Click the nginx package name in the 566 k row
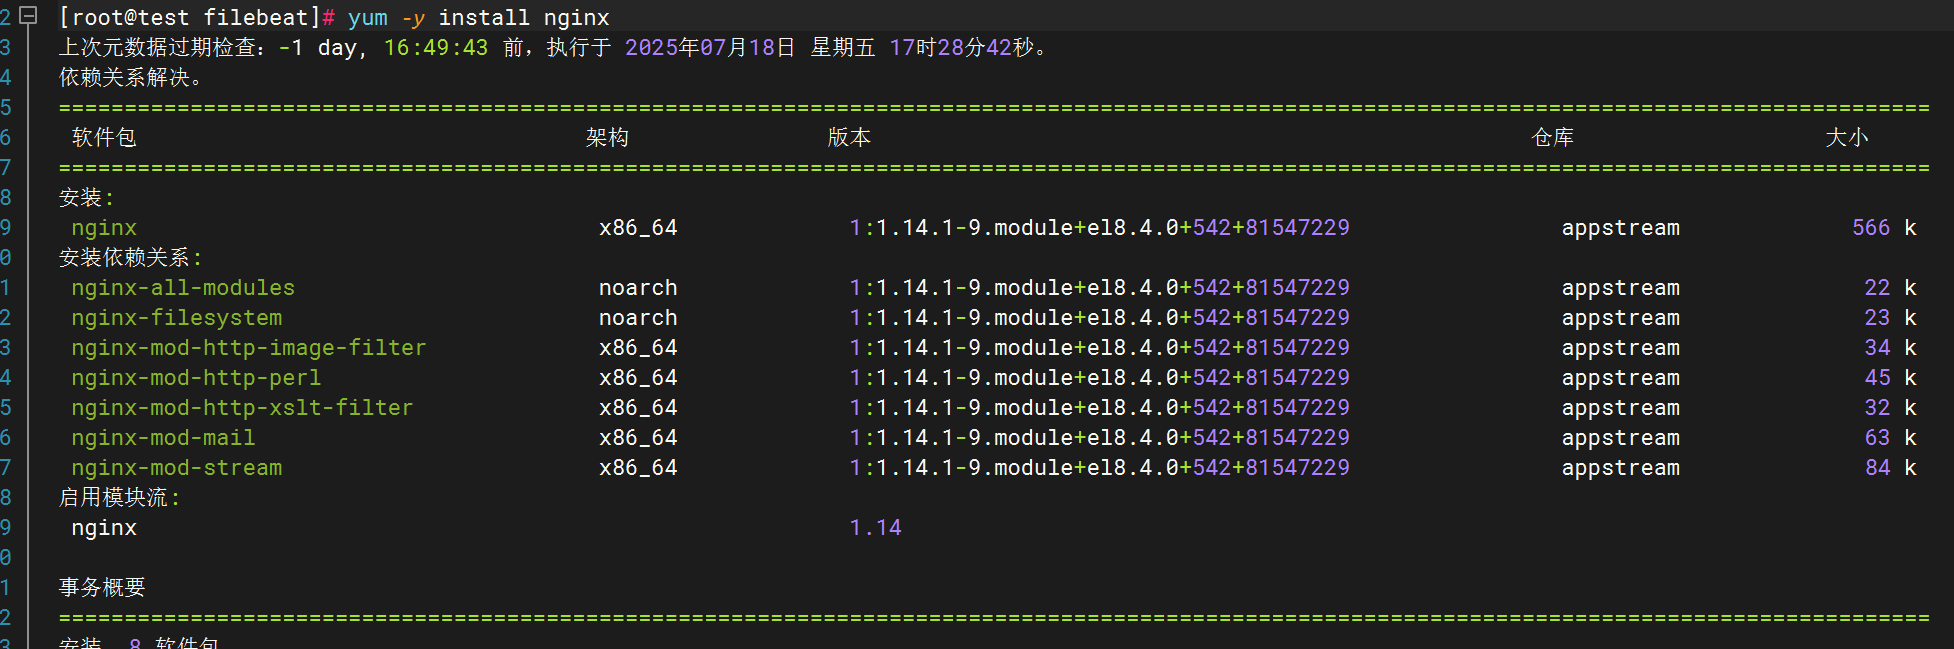 coord(104,228)
